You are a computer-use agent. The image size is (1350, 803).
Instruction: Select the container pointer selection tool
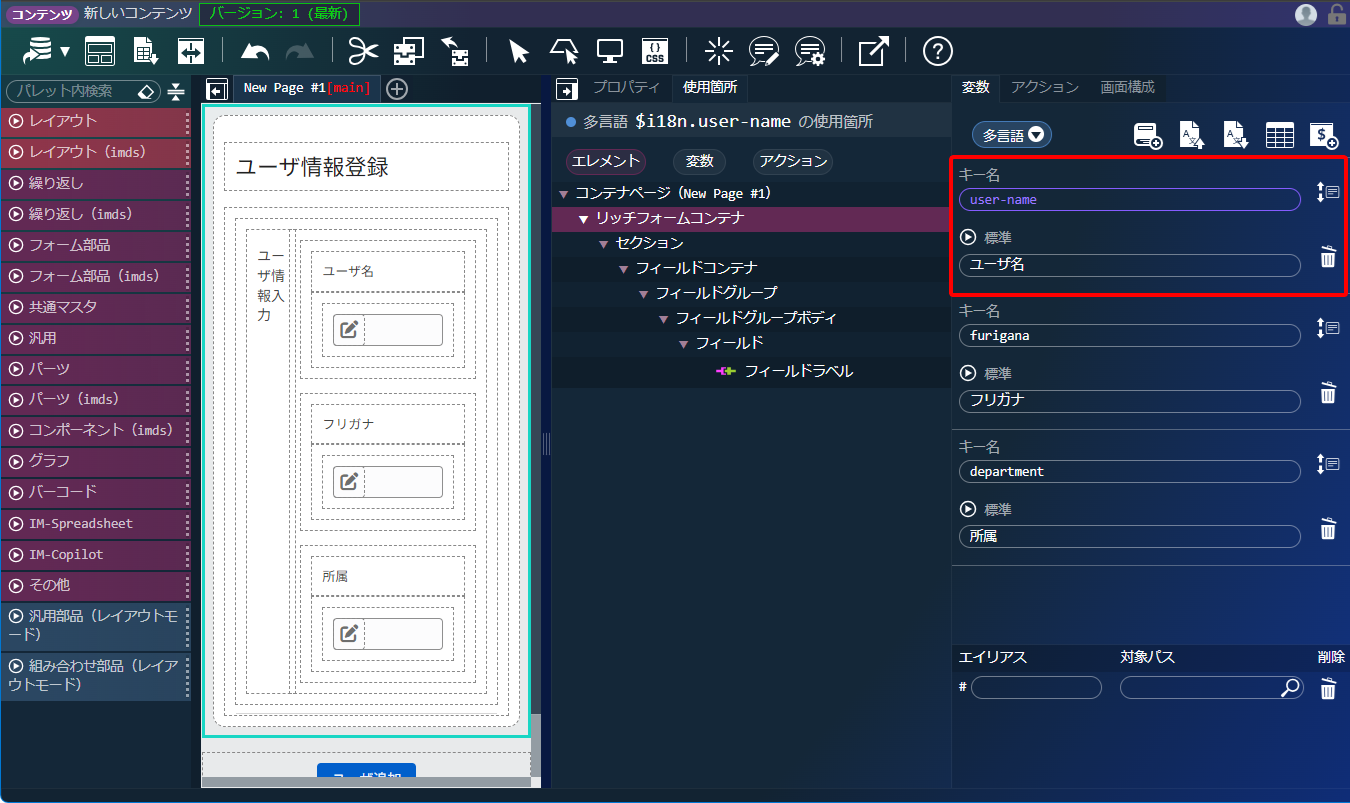pyautogui.click(x=564, y=52)
